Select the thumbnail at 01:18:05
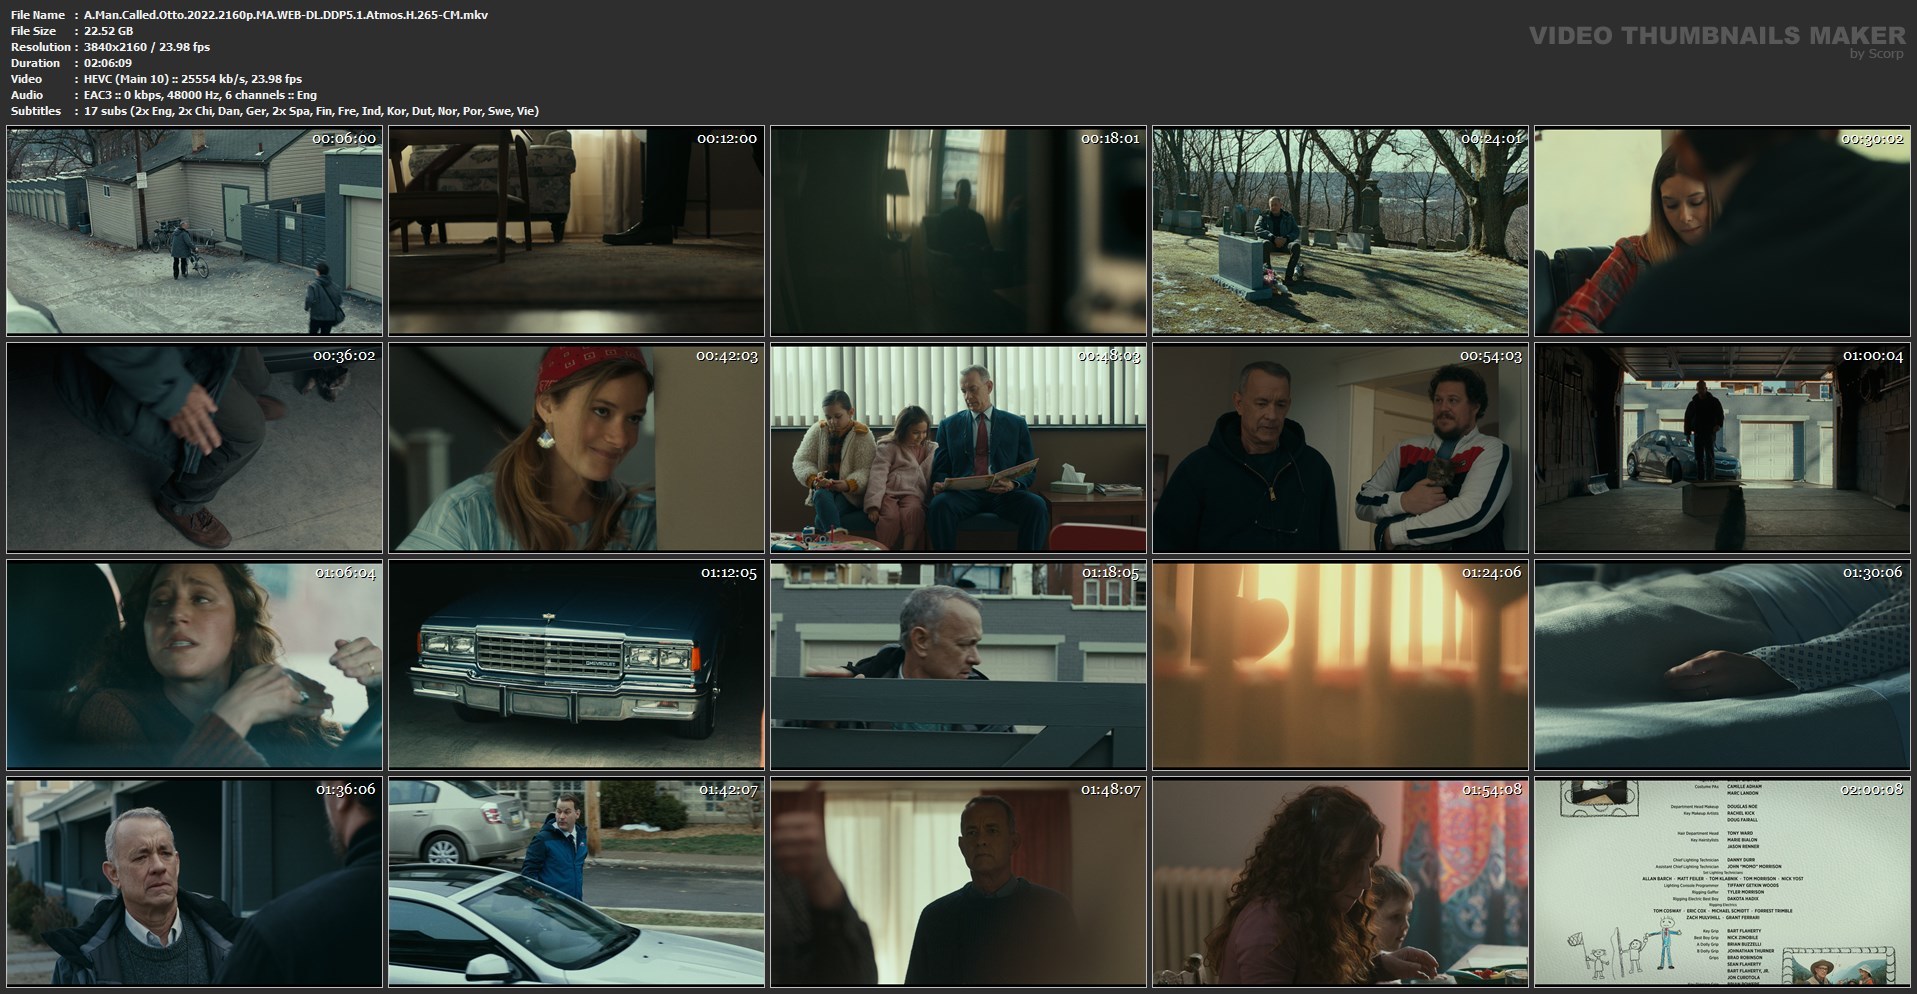The width and height of the screenshot is (1917, 994). coord(958,665)
